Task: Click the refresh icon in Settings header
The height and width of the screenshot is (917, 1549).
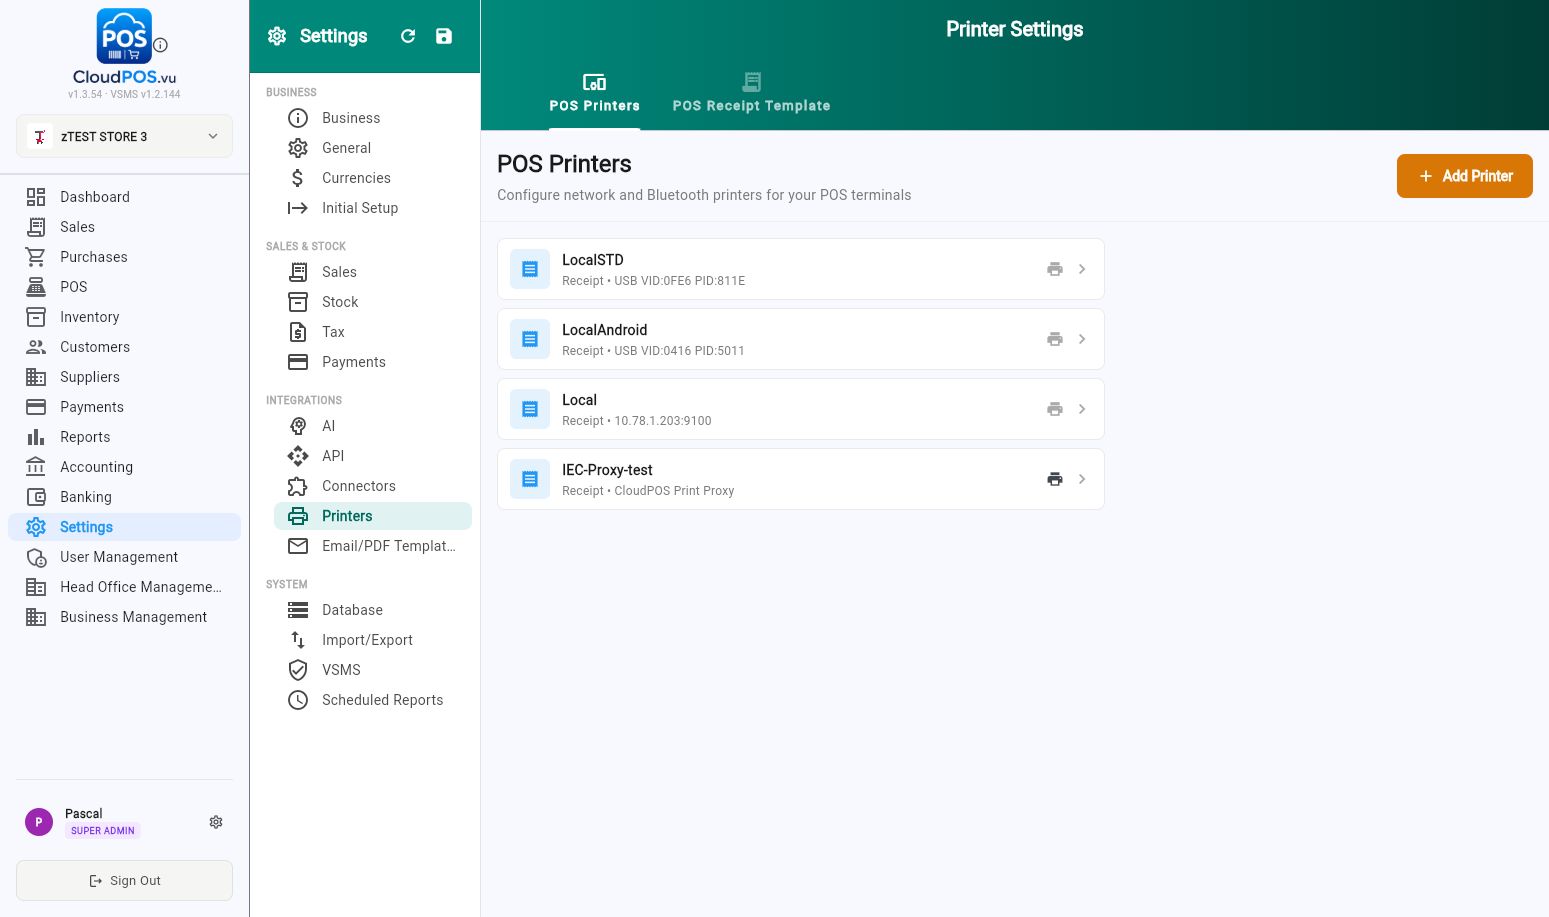Action: tap(408, 36)
